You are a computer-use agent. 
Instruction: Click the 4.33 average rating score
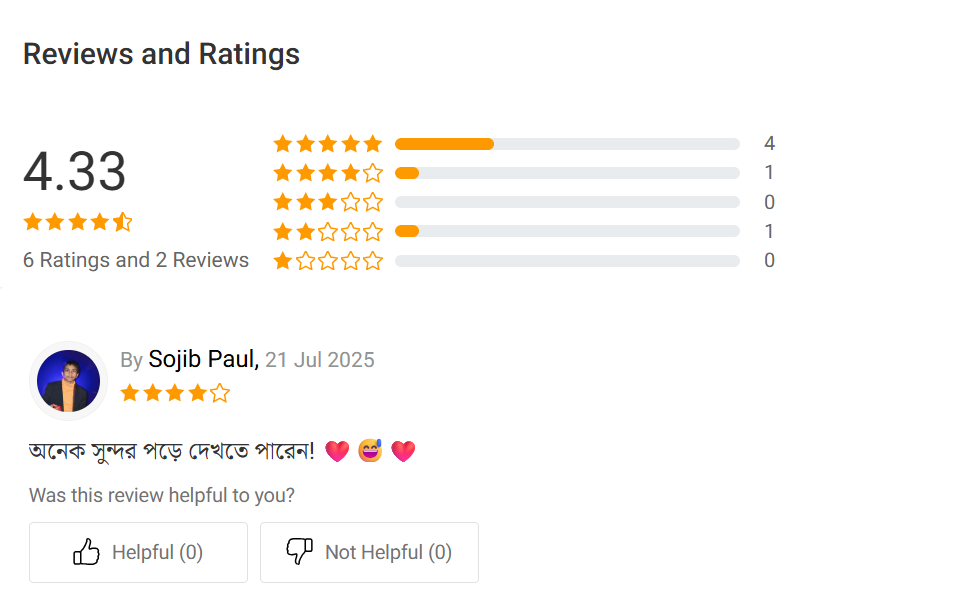[75, 171]
